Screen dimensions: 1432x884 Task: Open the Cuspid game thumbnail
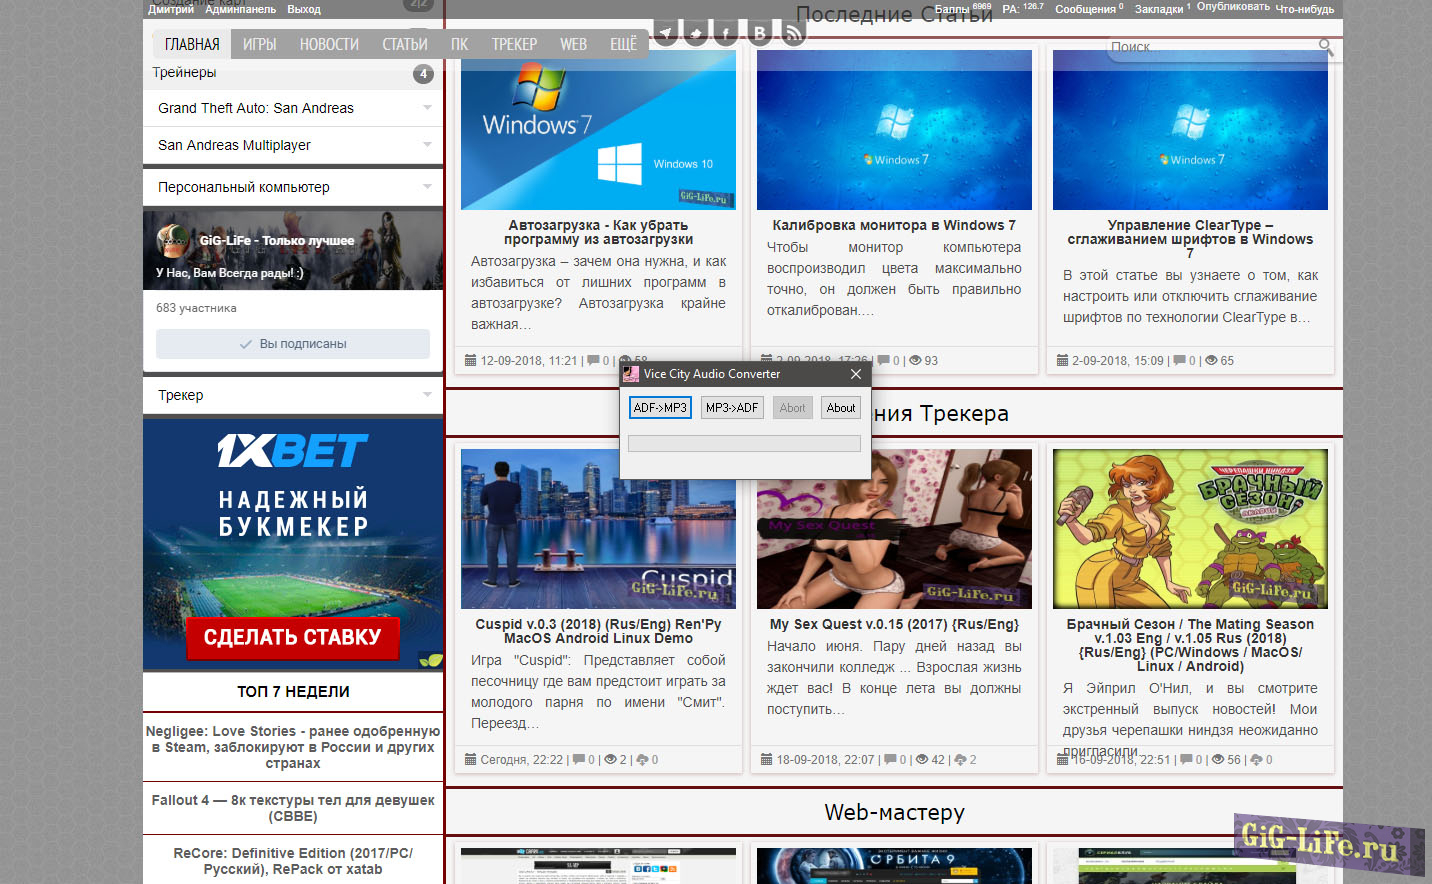[598, 529]
